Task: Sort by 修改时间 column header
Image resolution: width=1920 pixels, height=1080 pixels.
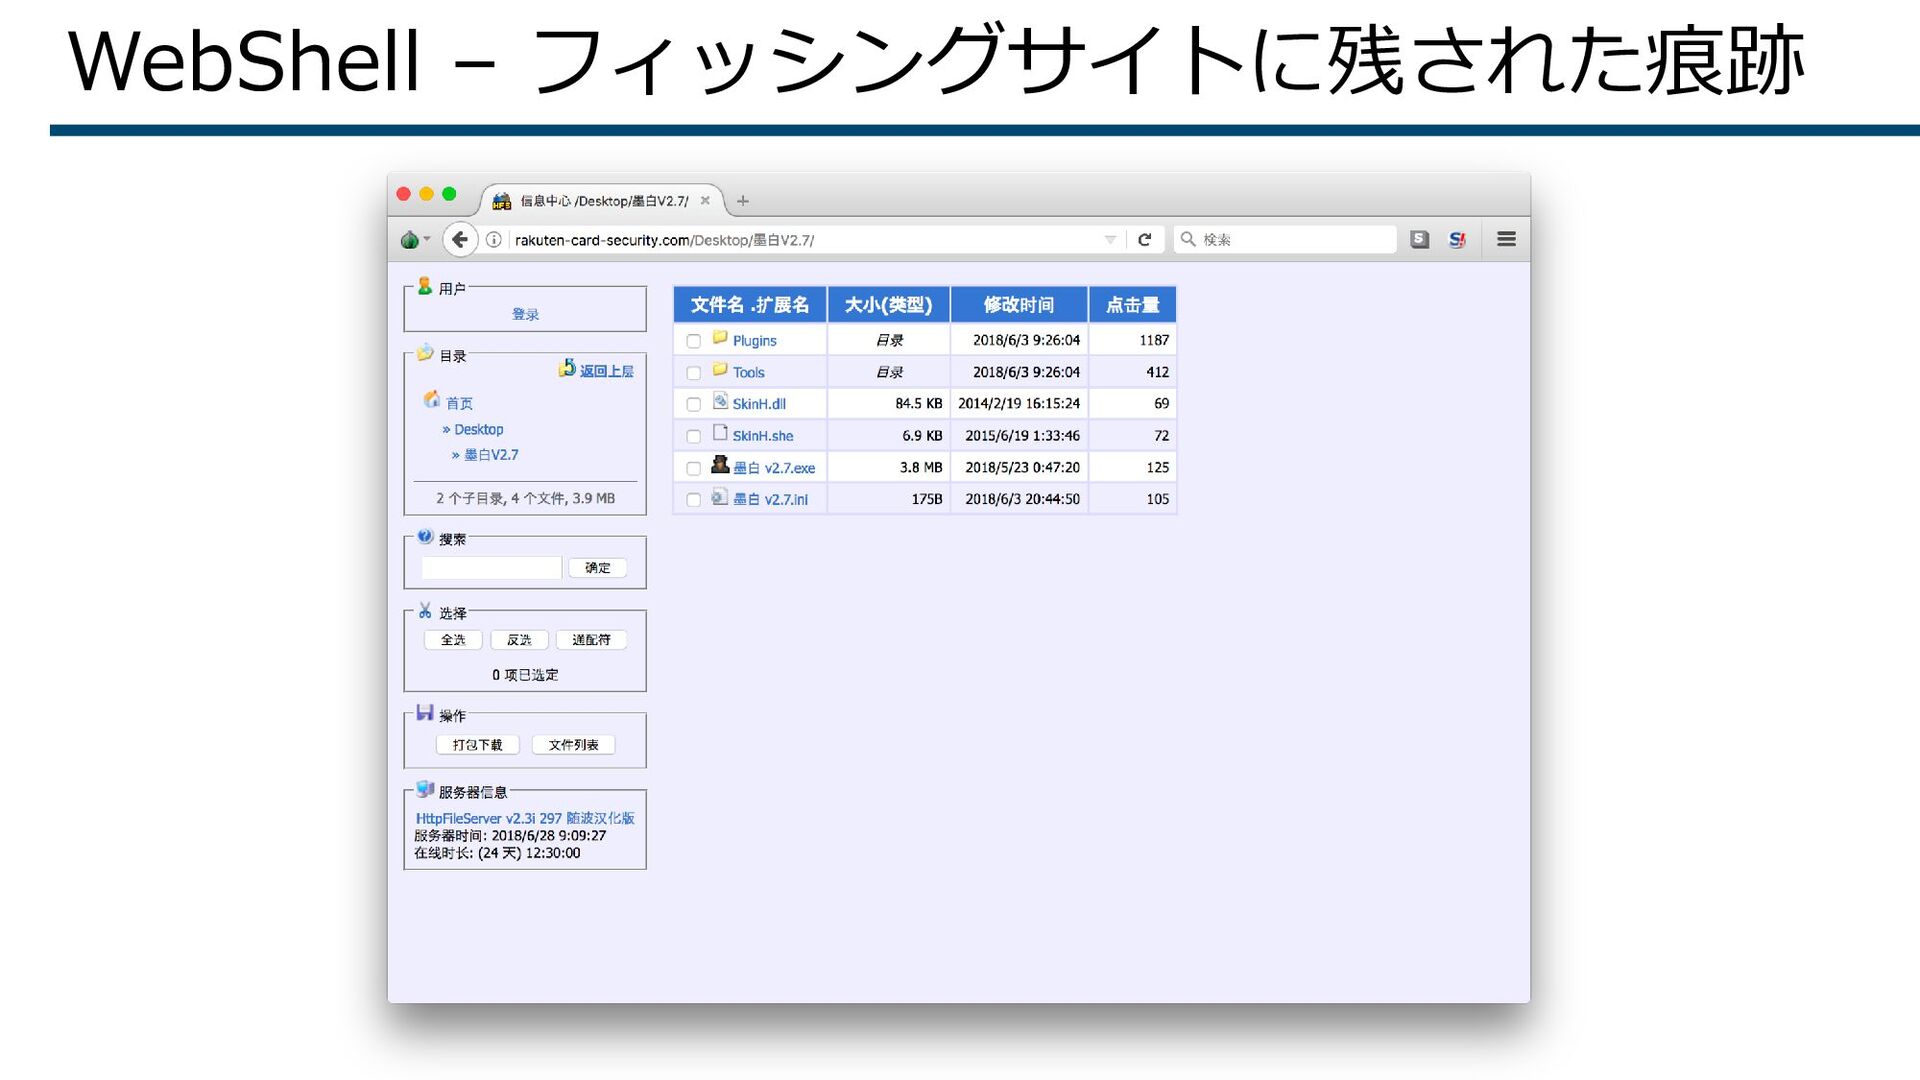Action: pyautogui.click(x=1018, y=305)
